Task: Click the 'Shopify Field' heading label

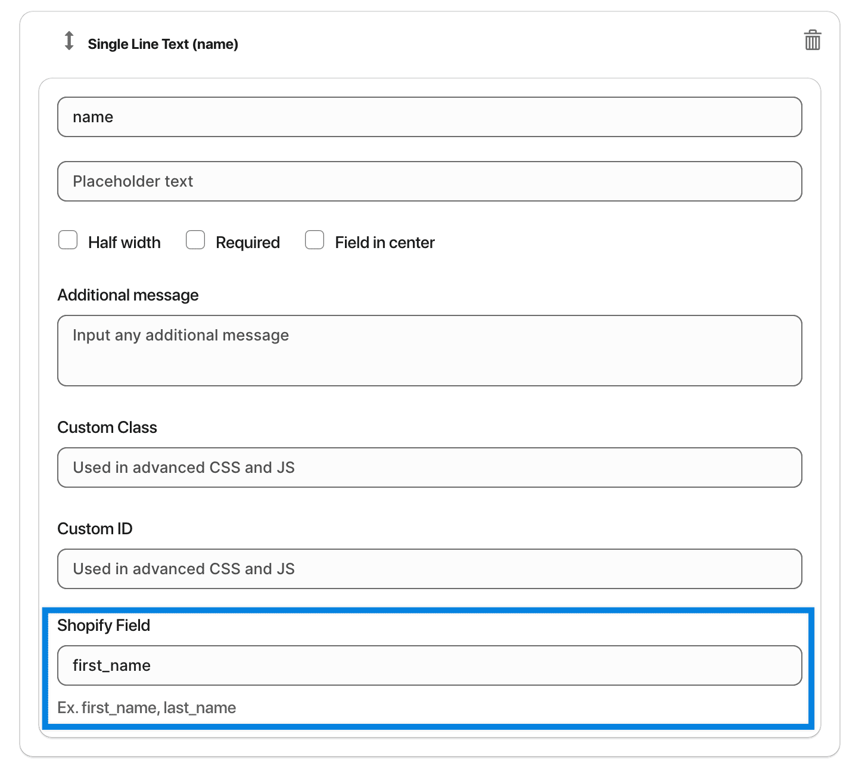Action: [104, 626]
